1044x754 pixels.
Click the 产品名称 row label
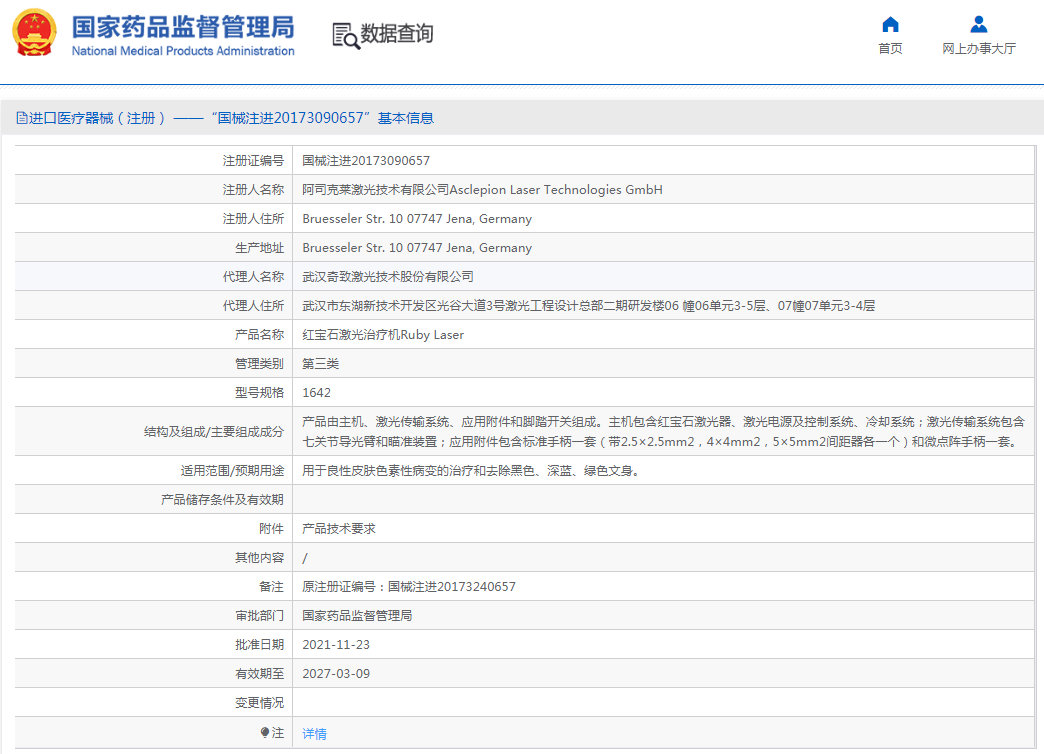259,334
